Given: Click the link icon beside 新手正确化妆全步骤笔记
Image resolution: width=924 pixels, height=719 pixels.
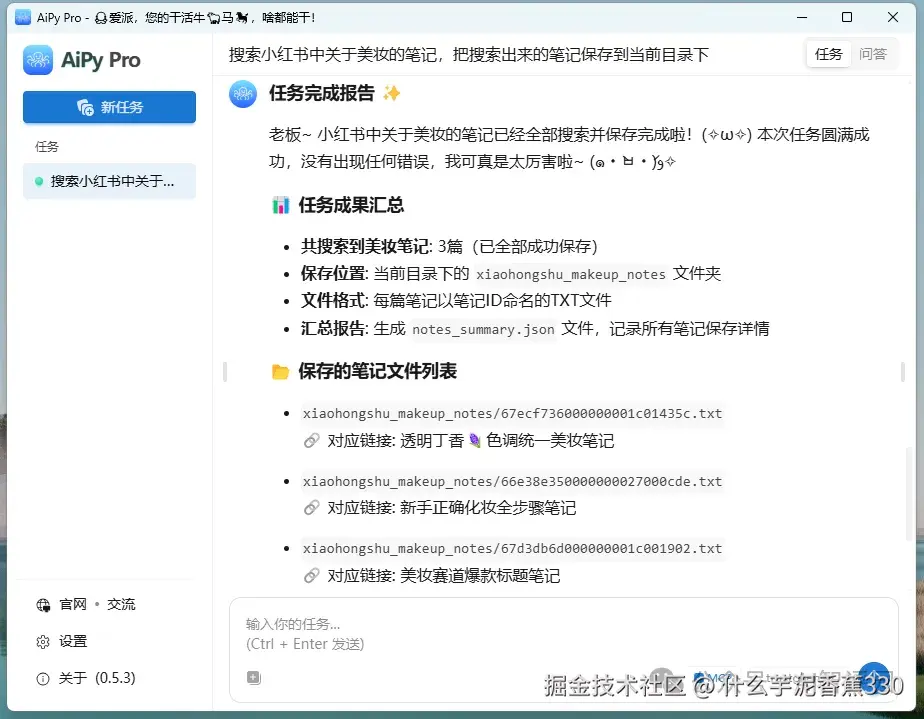Looking at the screenshot, I should 311,508.
